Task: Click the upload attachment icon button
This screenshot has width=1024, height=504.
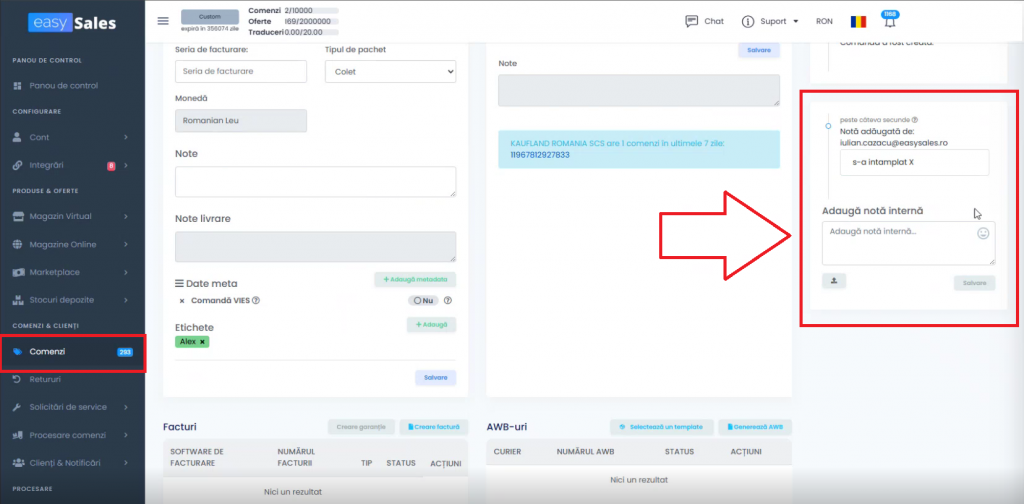Action: (834, 281)
